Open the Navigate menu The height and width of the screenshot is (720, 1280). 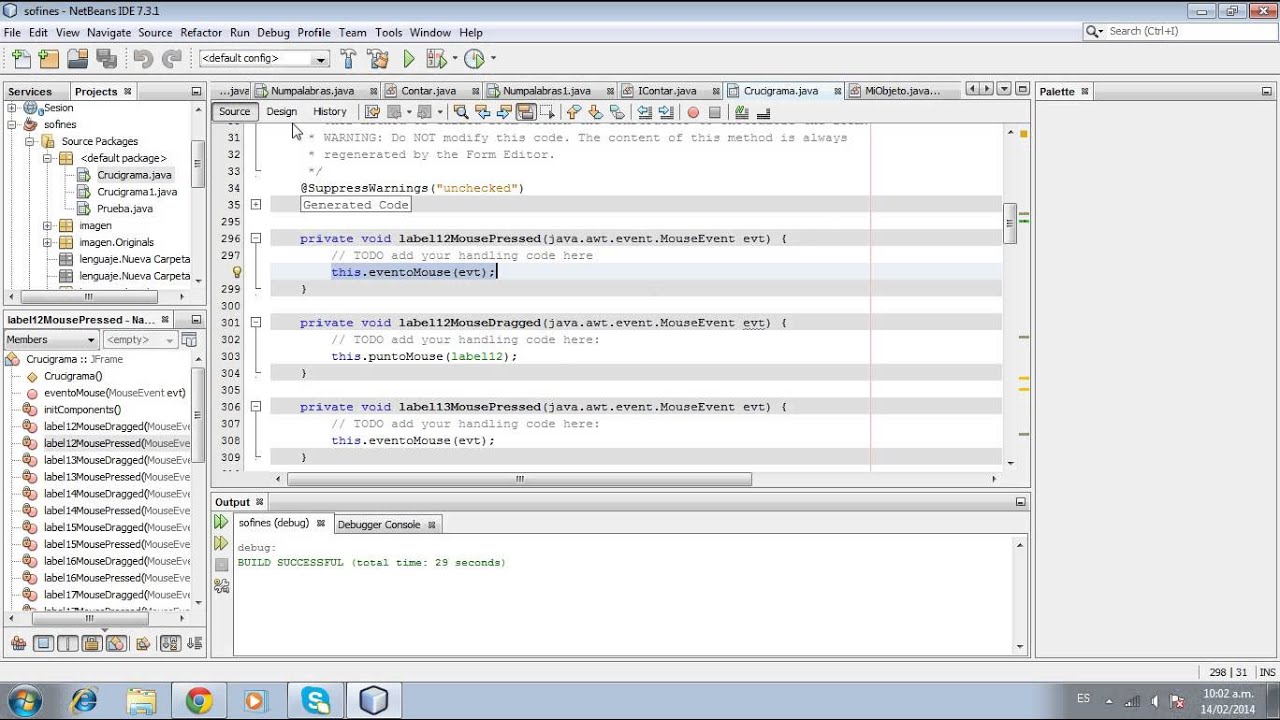(x=109, y=32)
